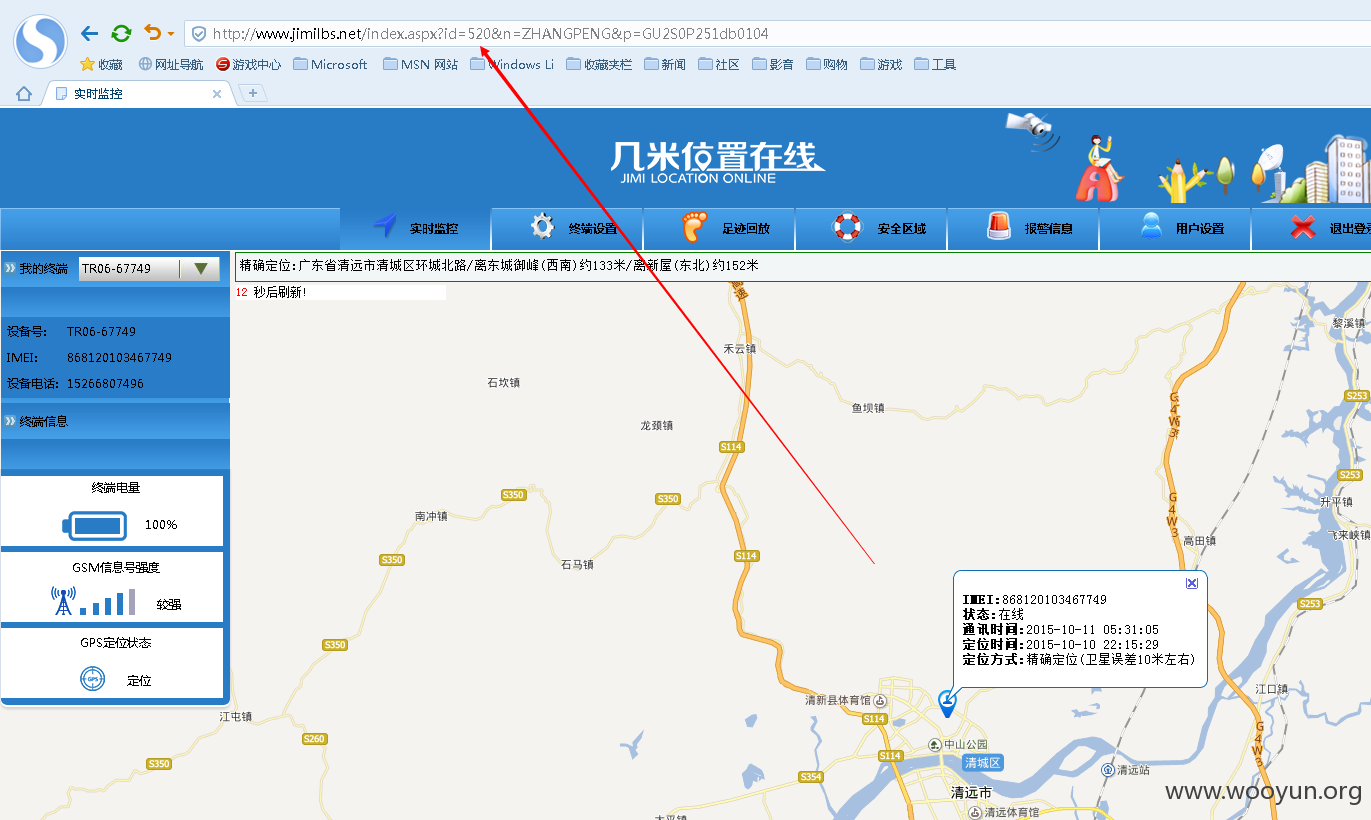Open the dropdown next to the orange undo arrow

171,34
